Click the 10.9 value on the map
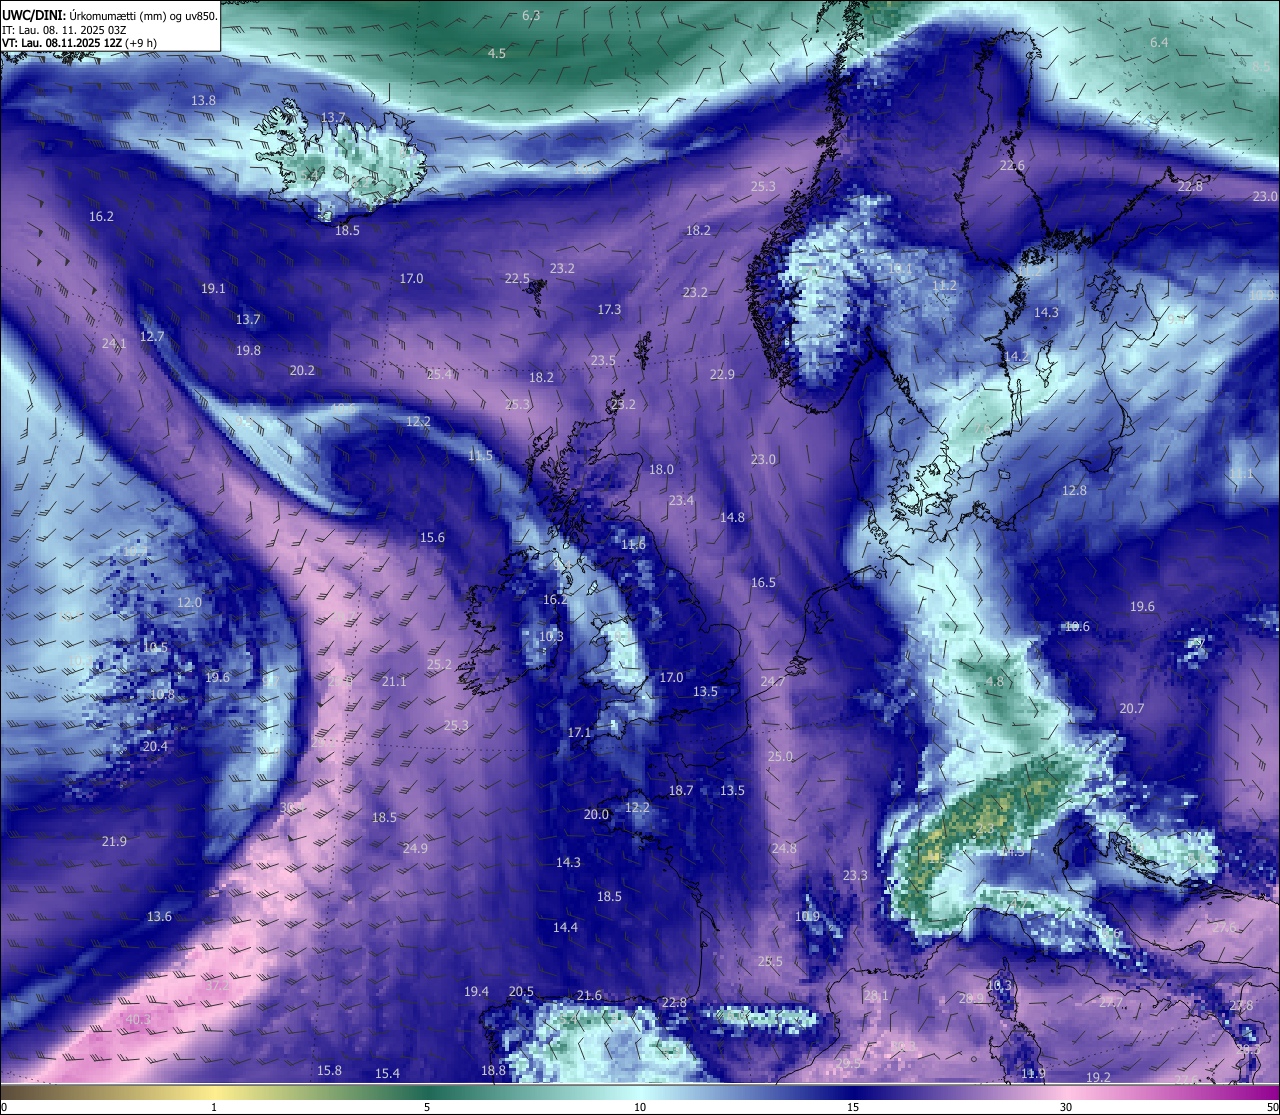The image size is (1280, 1115). [807, 916]
